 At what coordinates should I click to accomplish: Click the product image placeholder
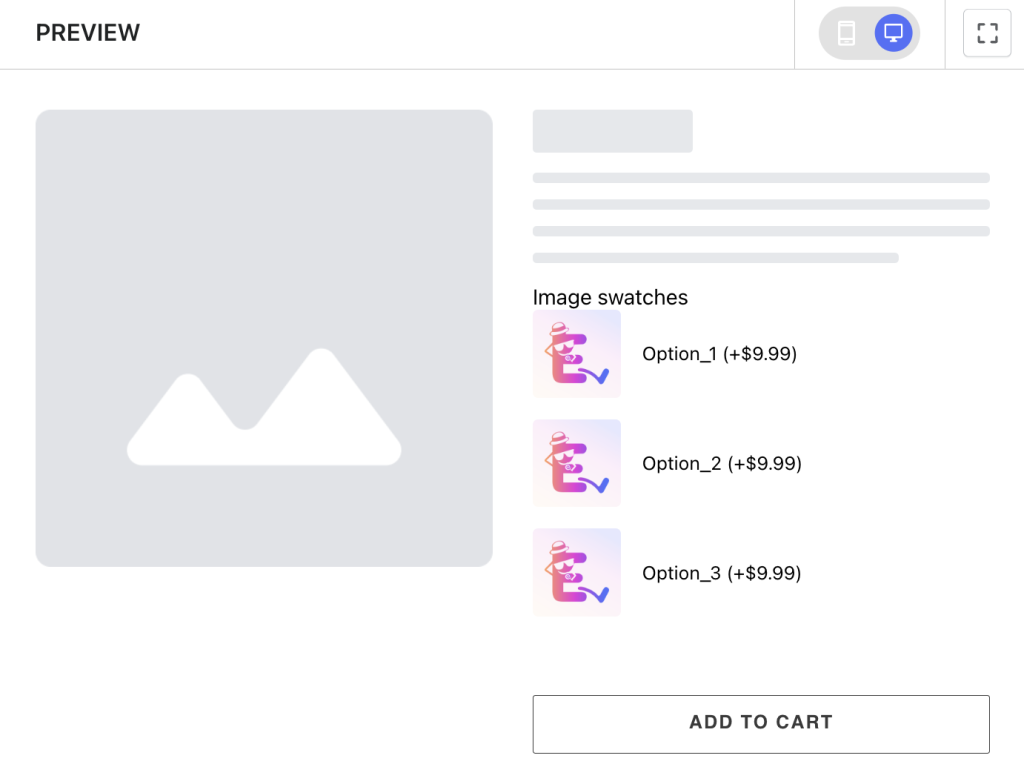point(264,338)
